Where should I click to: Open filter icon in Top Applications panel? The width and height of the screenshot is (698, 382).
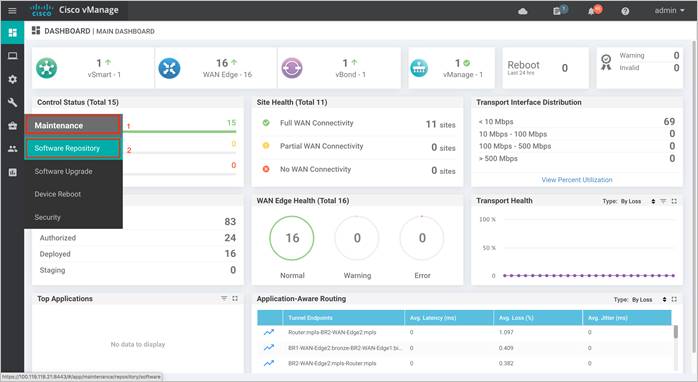point(224,298)
